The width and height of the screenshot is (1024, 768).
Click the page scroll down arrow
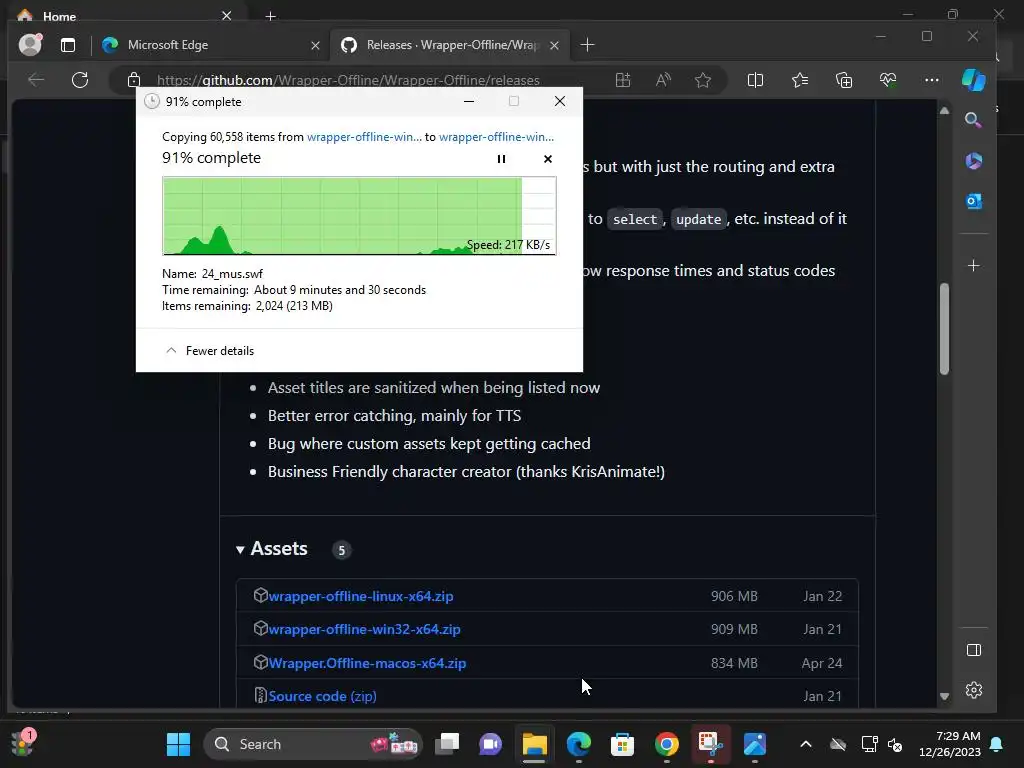pyautogui.click(x=944, y=696)
